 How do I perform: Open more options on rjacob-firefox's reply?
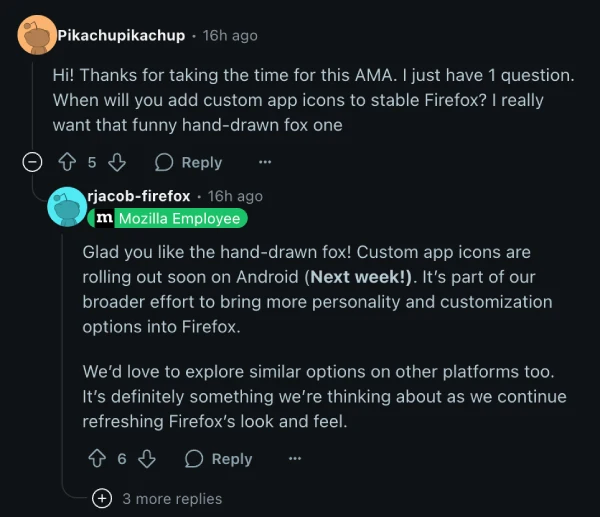click(x=295, y=458)
